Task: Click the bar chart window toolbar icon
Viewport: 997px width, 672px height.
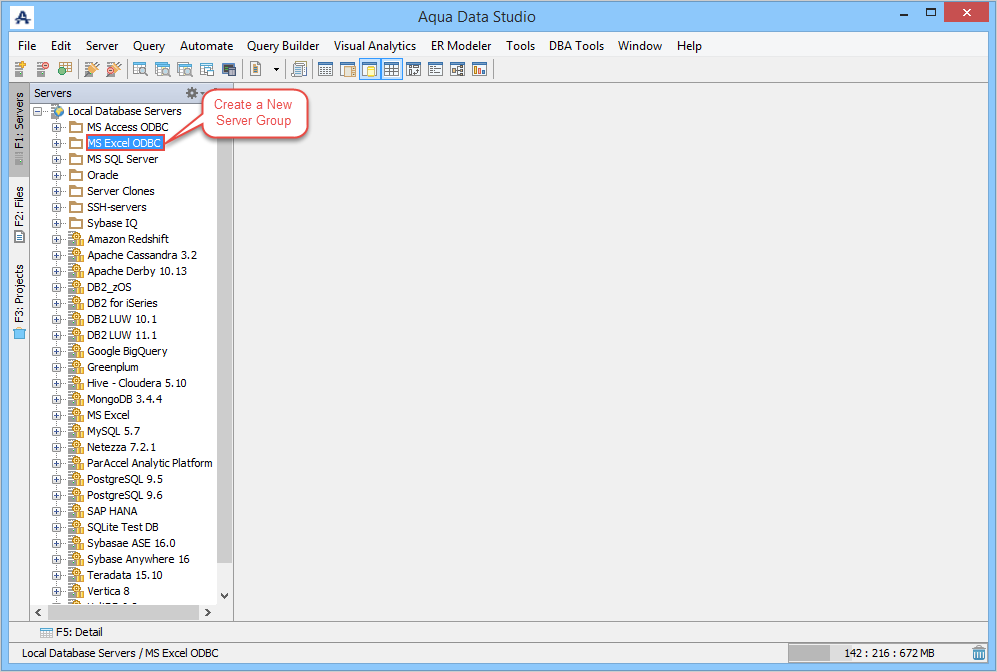Action: point(479,69)
